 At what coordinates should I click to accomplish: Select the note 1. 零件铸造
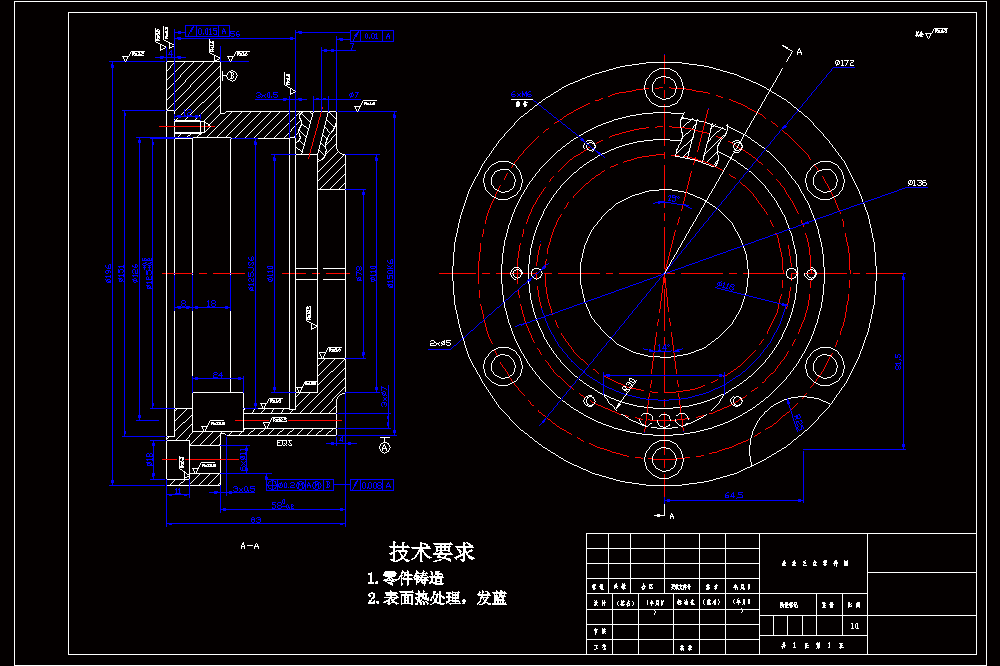click(406, 578)
